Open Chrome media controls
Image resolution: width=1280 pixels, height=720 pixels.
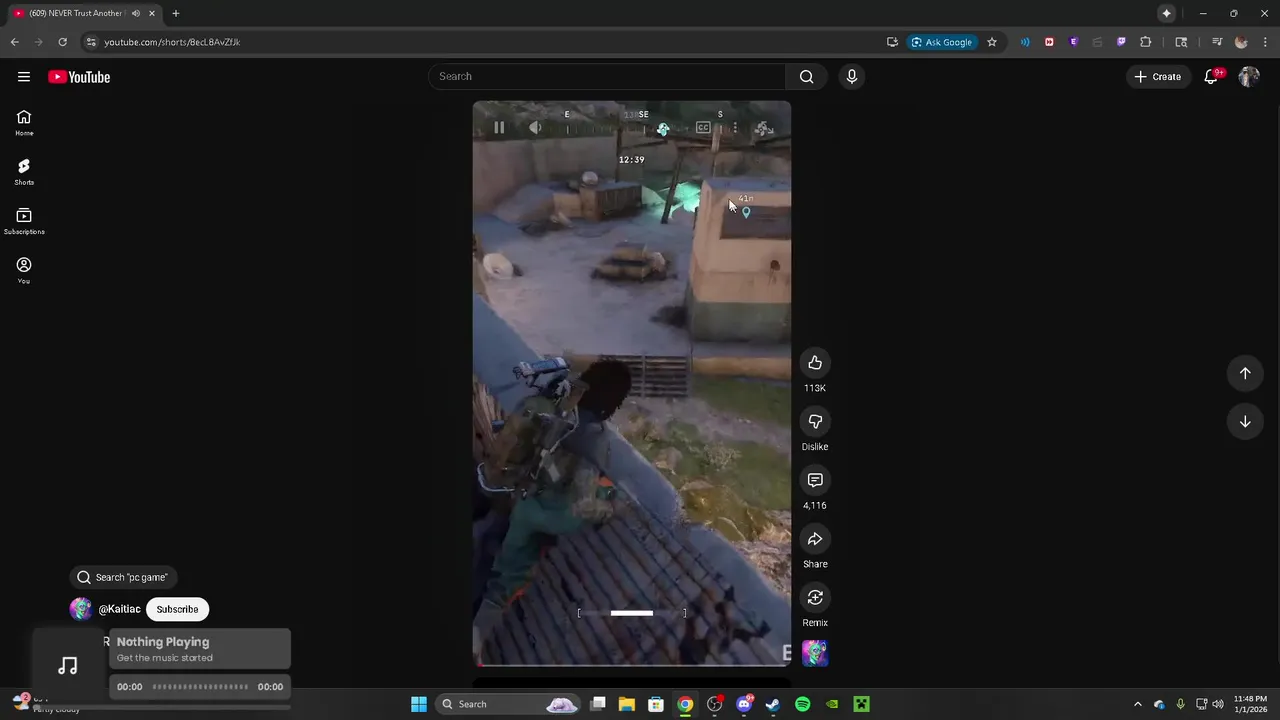coord(1217,42)
